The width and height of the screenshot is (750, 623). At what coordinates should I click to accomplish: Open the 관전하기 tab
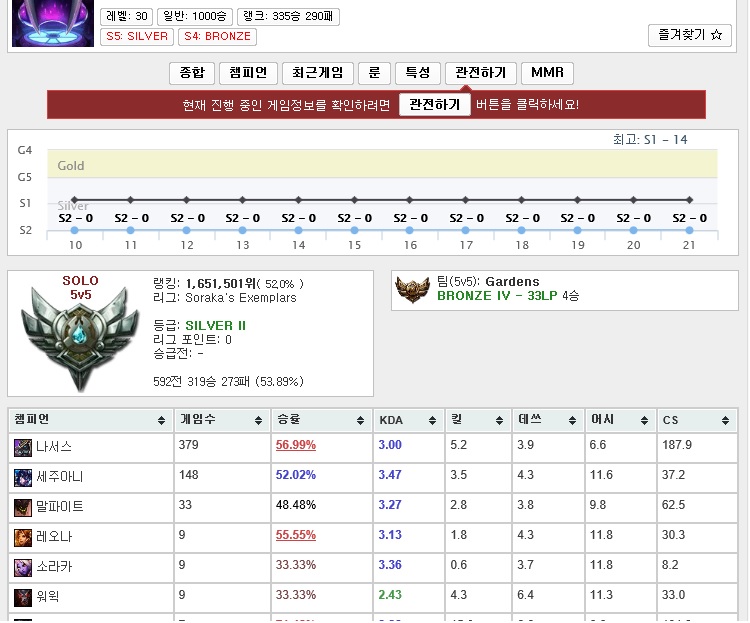[480, 73]
